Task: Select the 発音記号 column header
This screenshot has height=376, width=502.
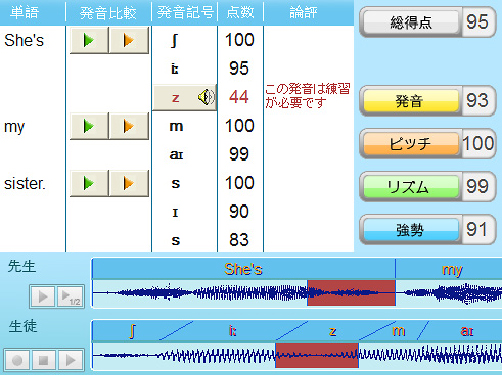Action: [185, 13]
